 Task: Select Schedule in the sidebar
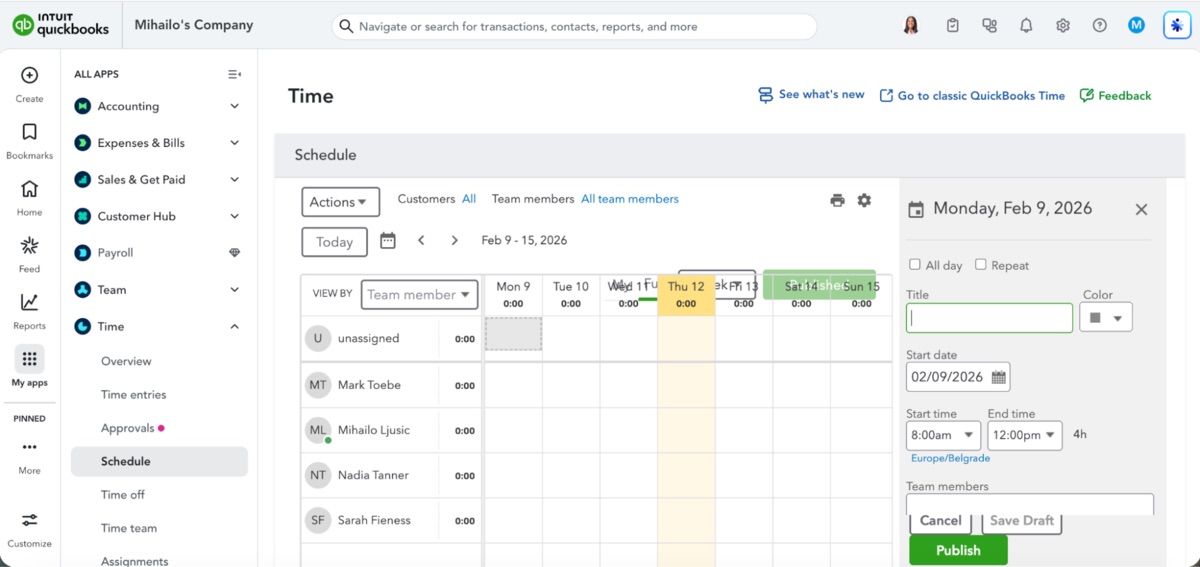click(159, 461)
